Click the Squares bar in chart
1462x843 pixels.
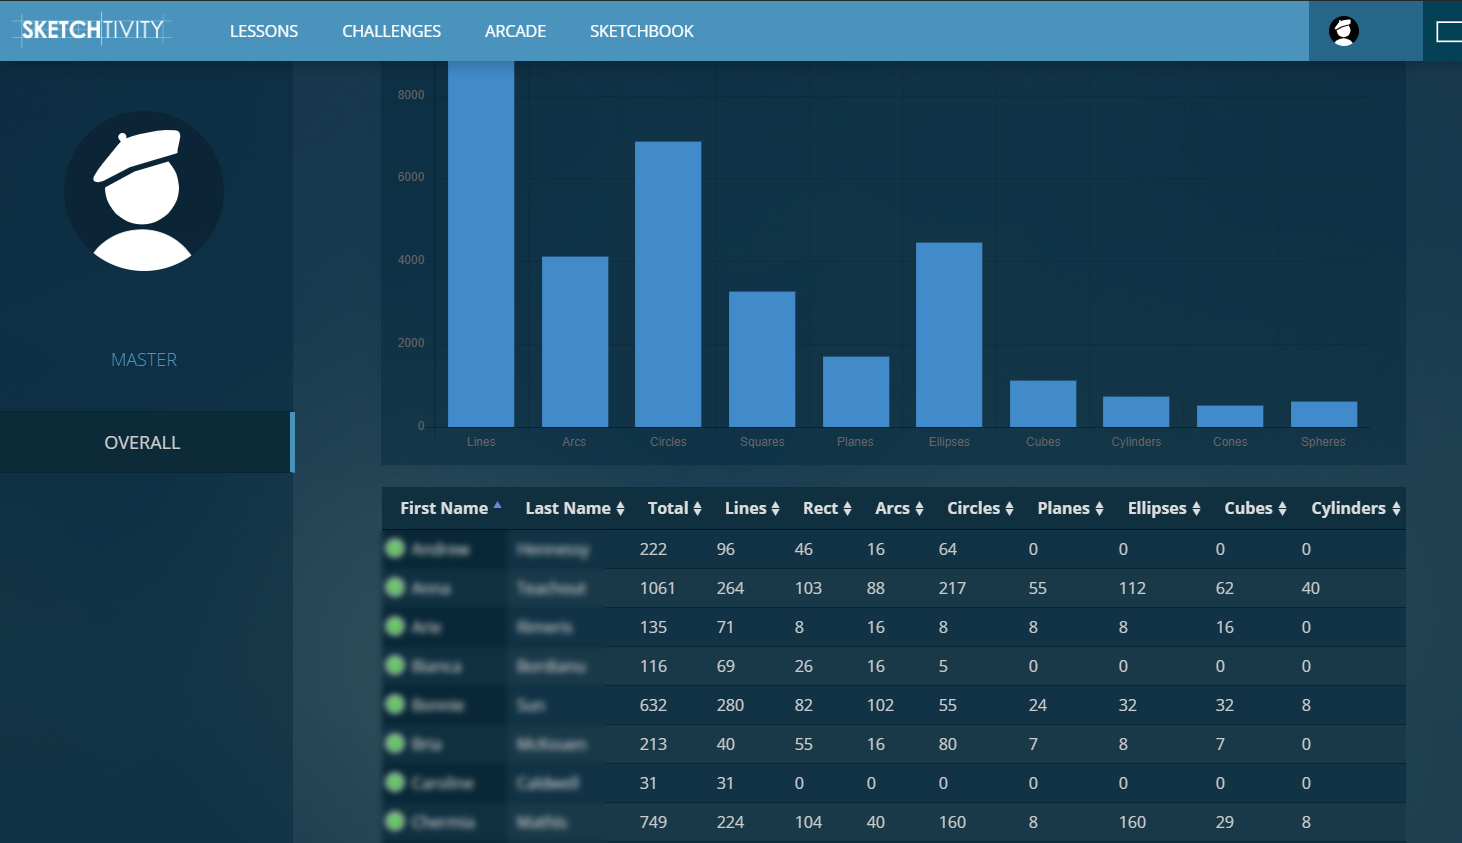762,359
